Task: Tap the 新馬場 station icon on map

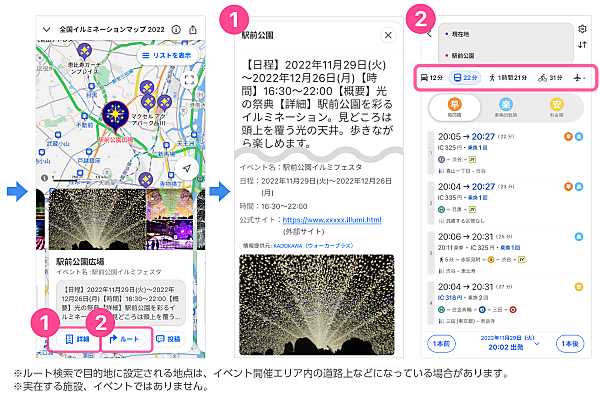Action: tap(166, 145)
